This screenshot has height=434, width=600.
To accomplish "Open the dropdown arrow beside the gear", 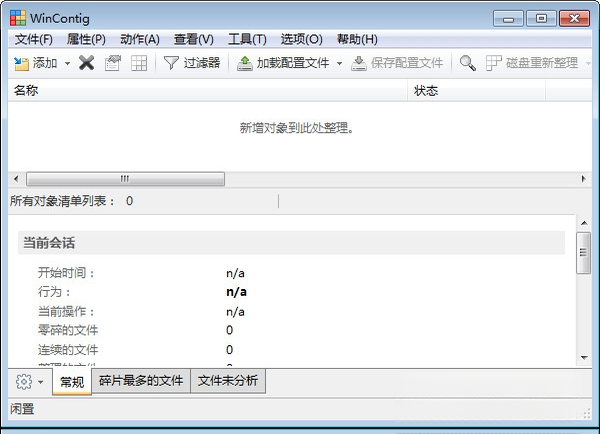I will [41, 382].
